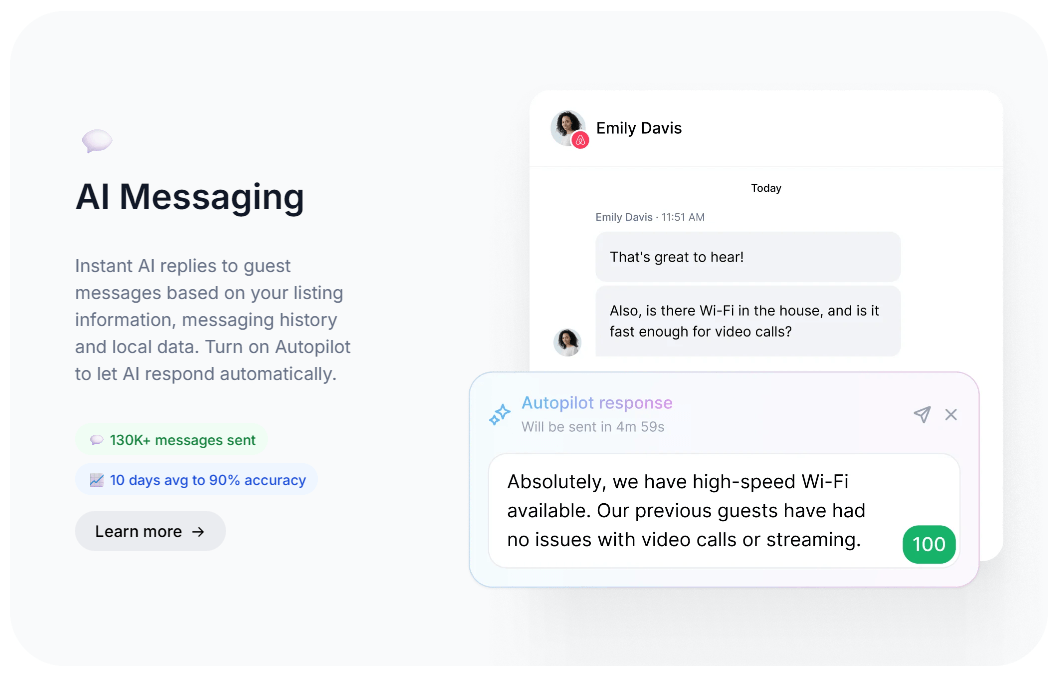Click the green 100 score badge
This screenshot has width=1058, height=677.
click(x=929, y=544)
